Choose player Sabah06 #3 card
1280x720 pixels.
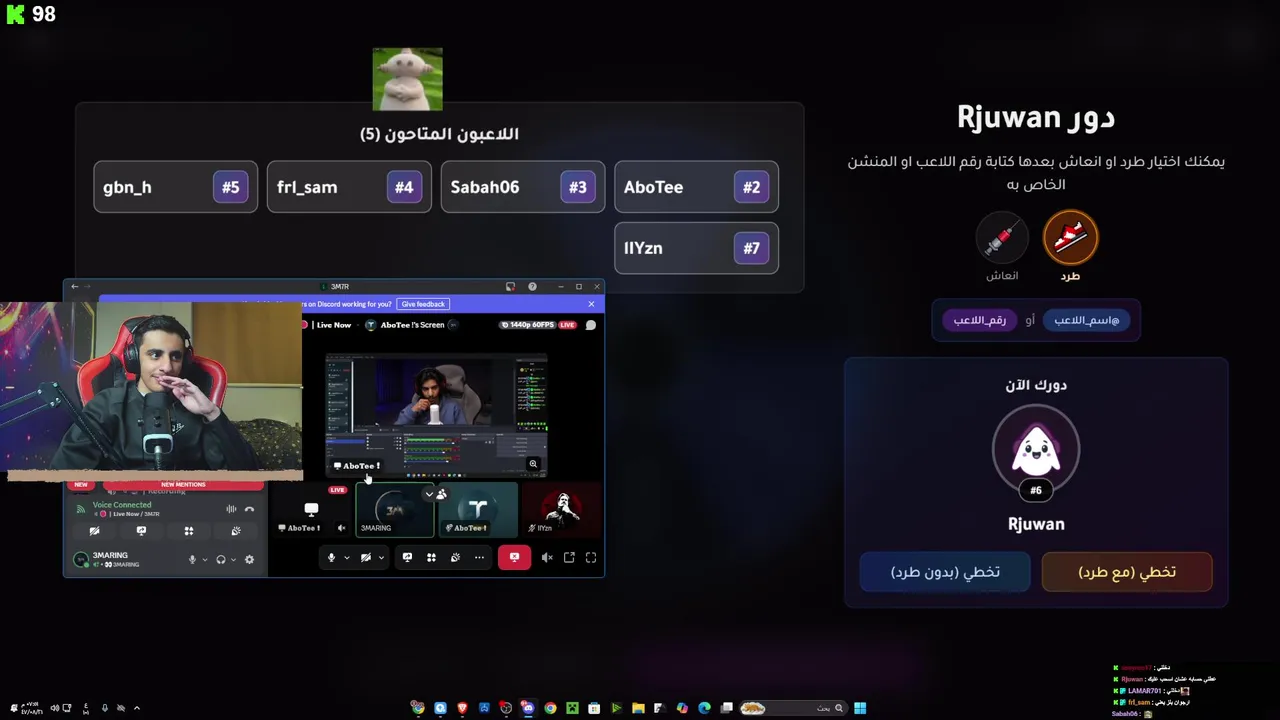coord(523,187)
